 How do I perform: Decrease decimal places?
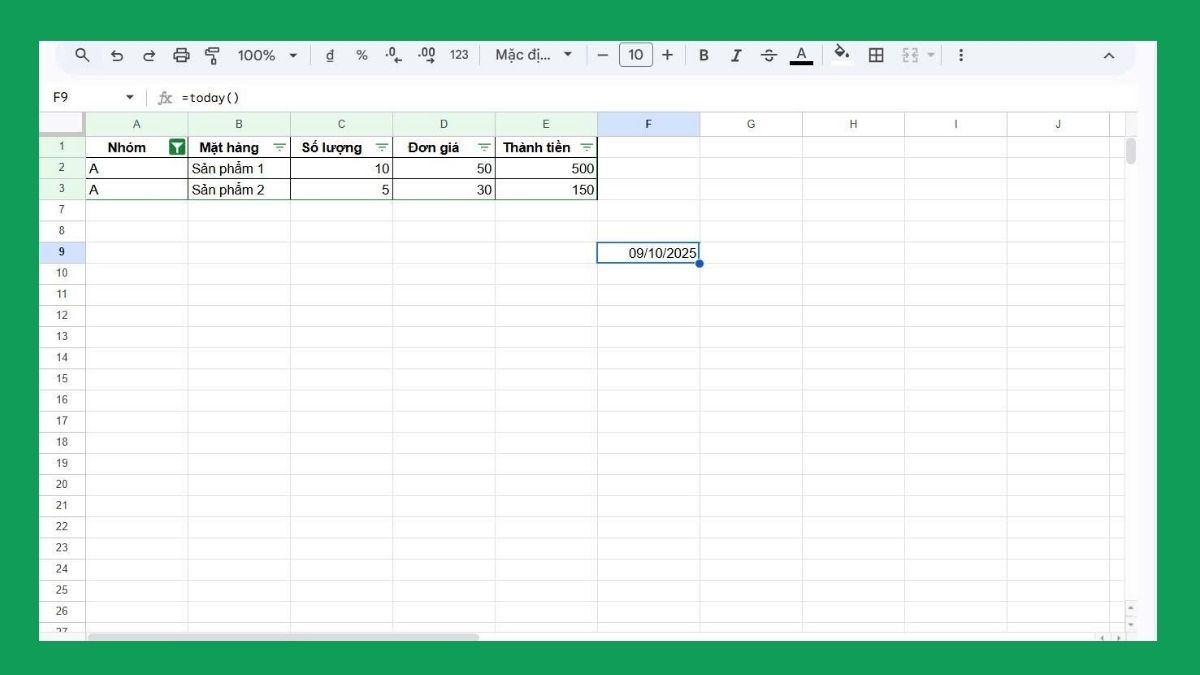(392, 55)
